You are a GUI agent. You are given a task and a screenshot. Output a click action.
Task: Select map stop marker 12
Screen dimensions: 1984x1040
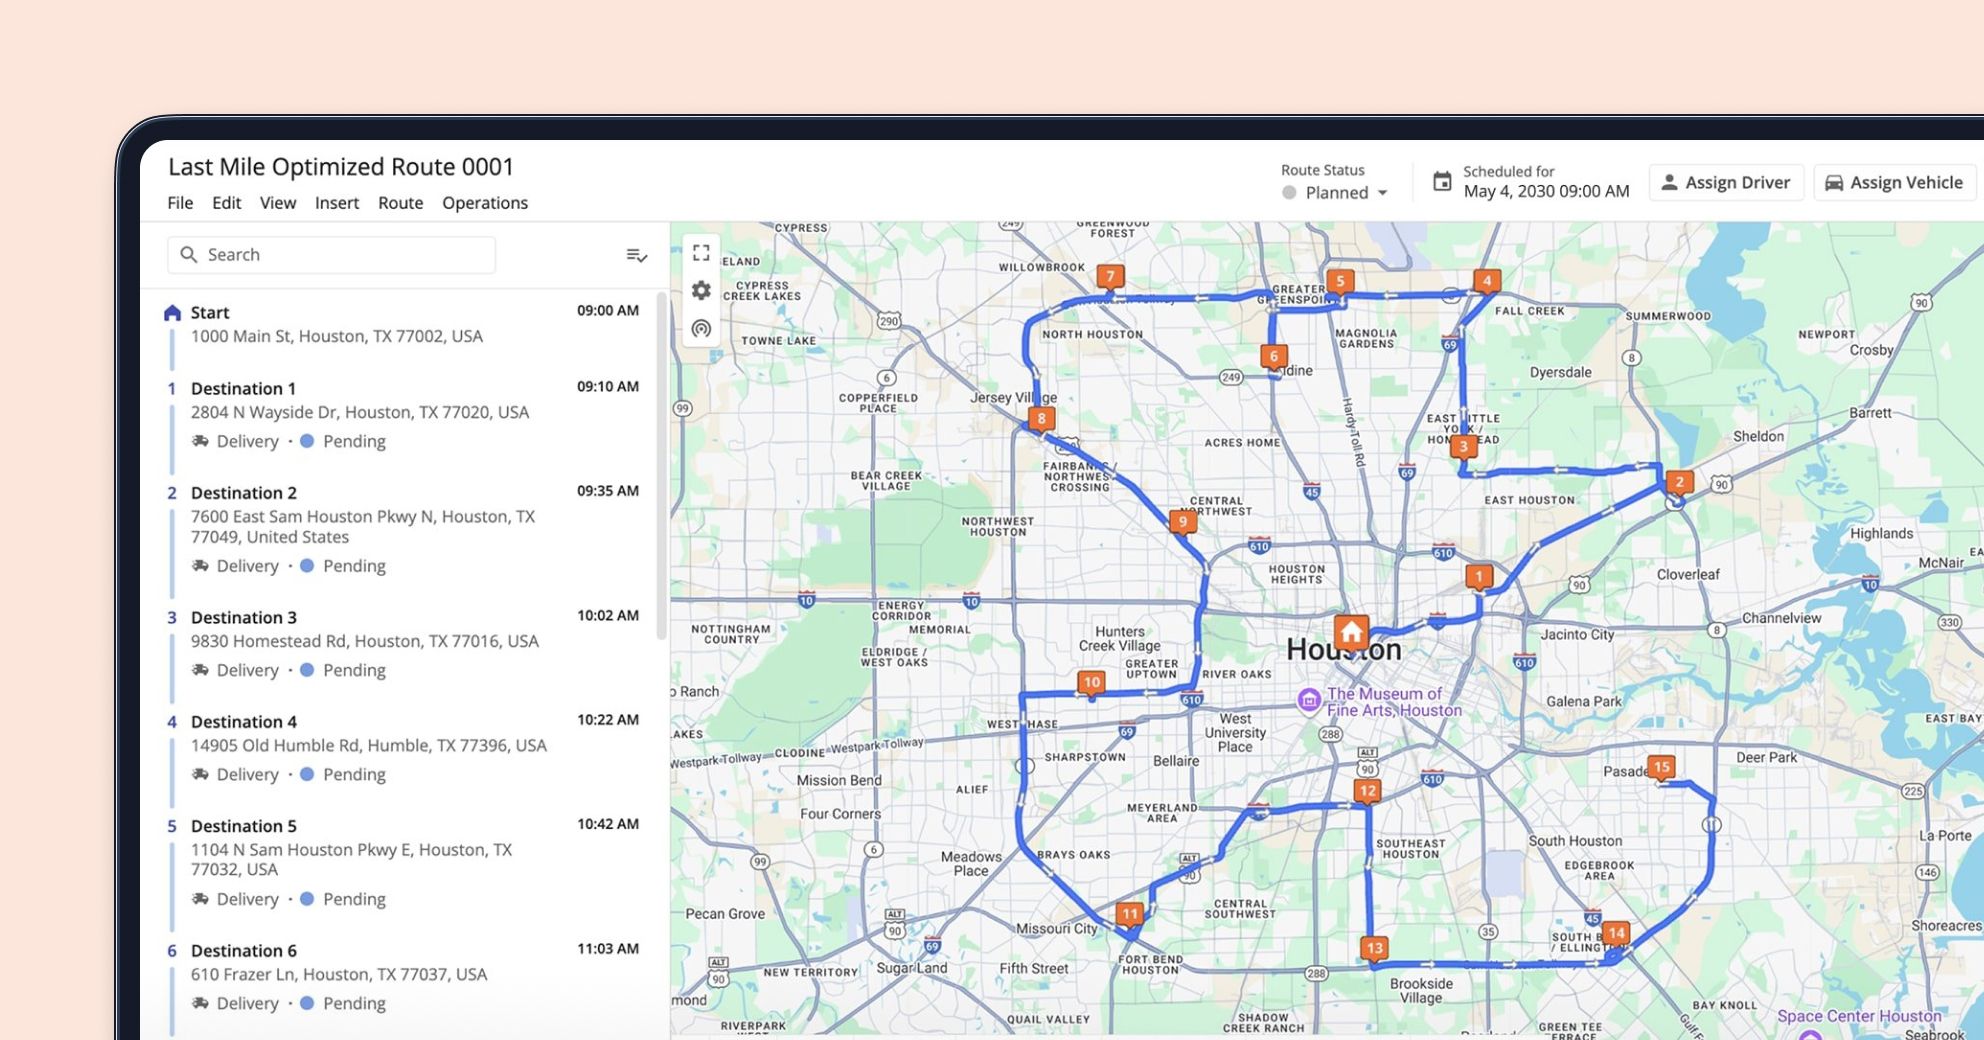[x=1367, y=792]
